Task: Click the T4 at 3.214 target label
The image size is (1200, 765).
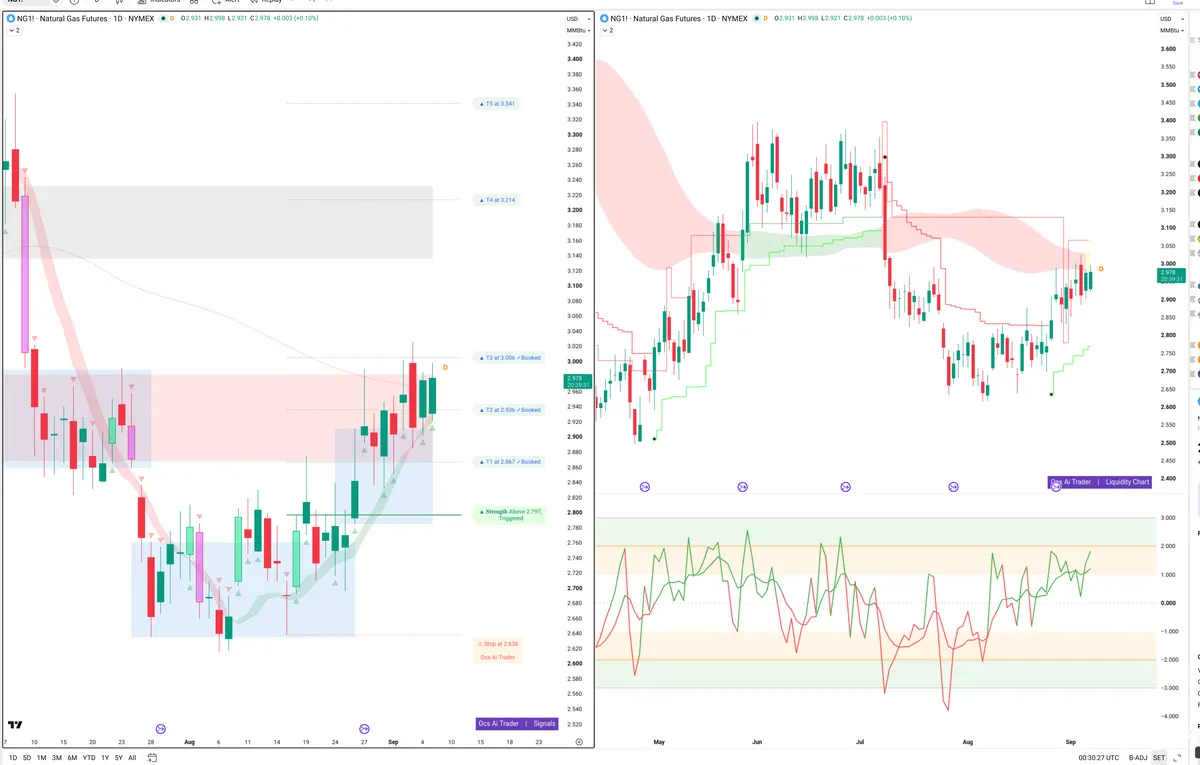Action: pos(497,200)
